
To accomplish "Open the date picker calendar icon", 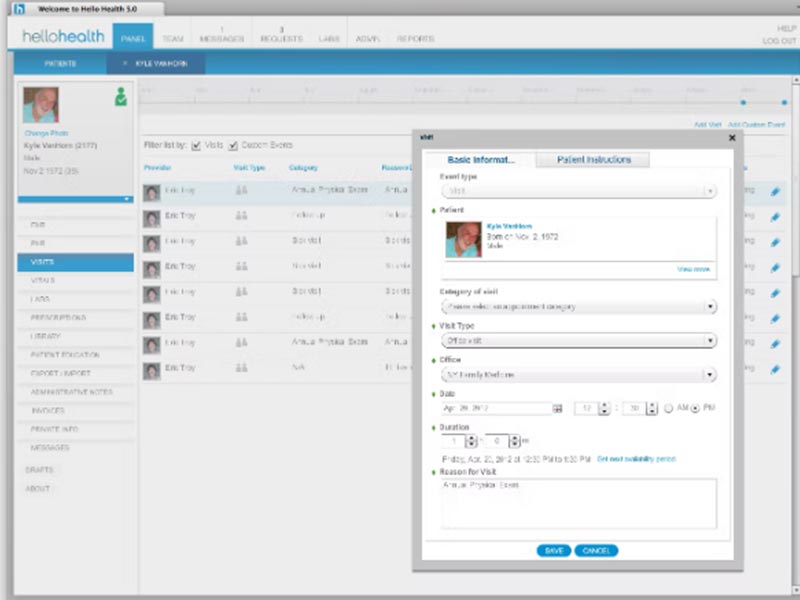I will (x=557, y=408).
